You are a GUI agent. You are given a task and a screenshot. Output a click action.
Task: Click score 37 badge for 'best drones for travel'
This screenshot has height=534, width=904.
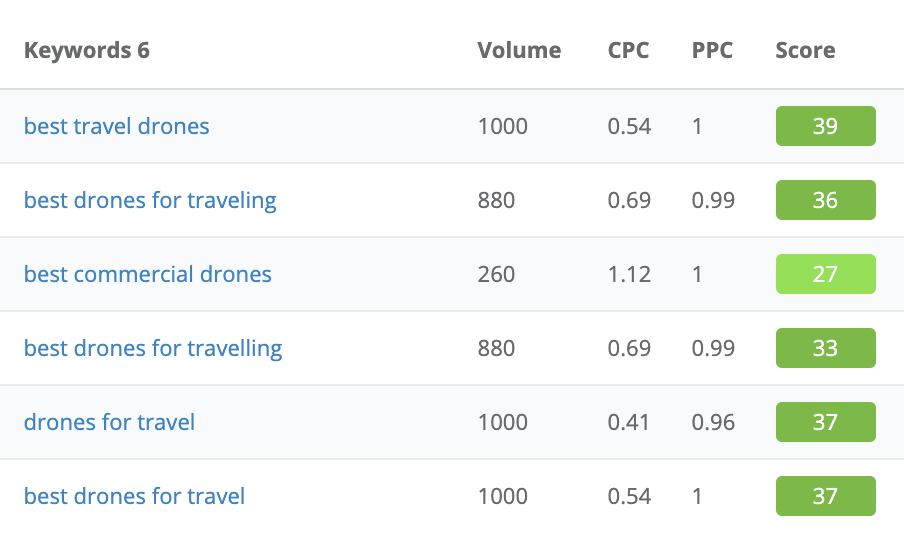[825, 496]
